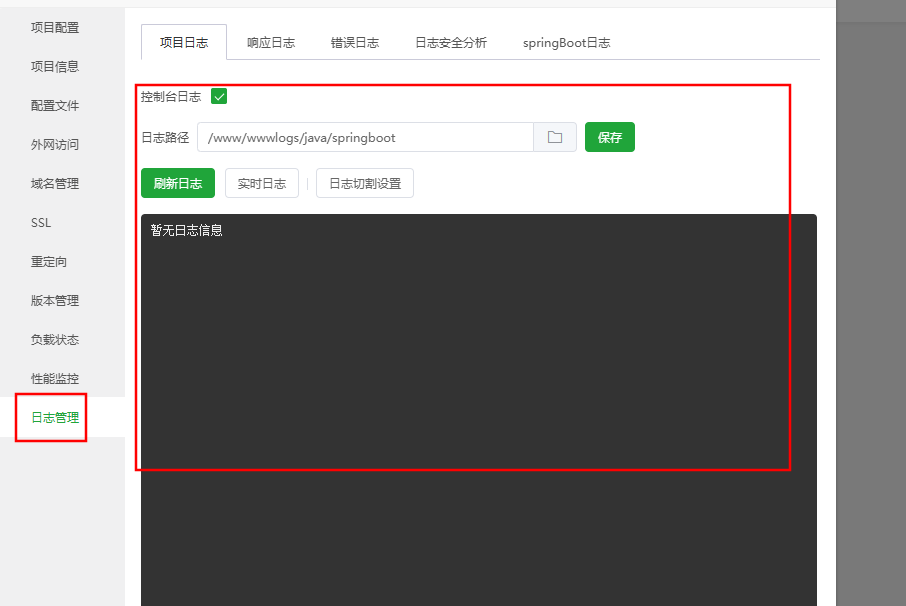Go to 版本管理 in the sidebar
906x606 pixels.
tap(55, 300)
